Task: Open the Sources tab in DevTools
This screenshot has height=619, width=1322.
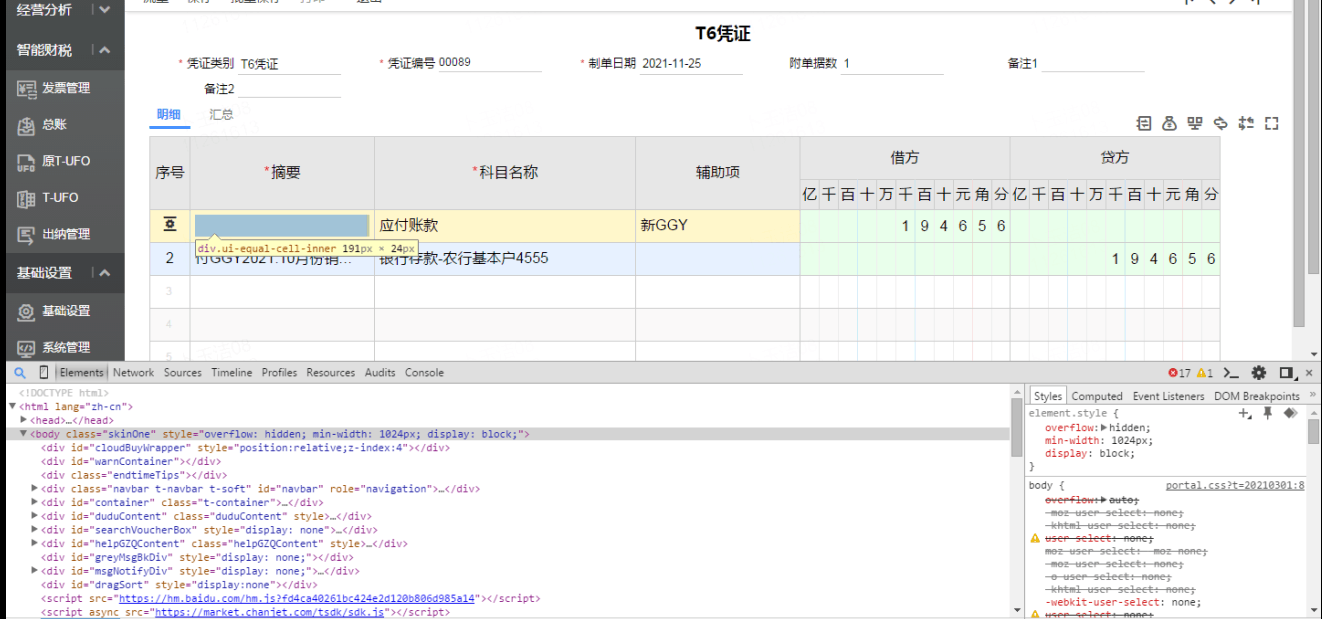Action: pos(183,373)
